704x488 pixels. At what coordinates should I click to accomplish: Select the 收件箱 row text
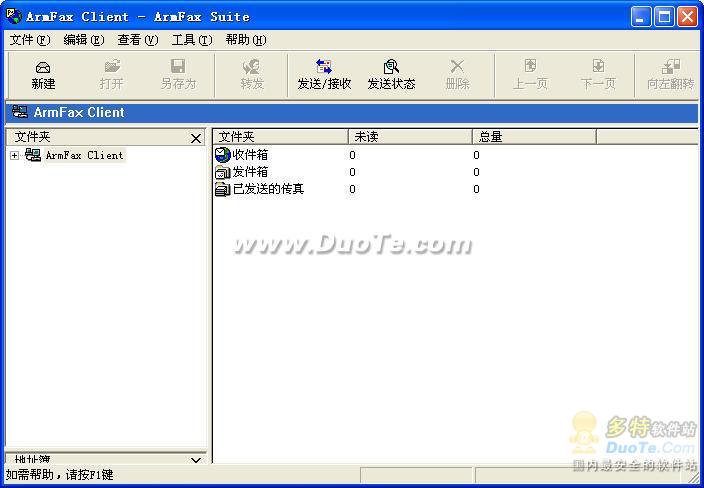tap(250, 155)
